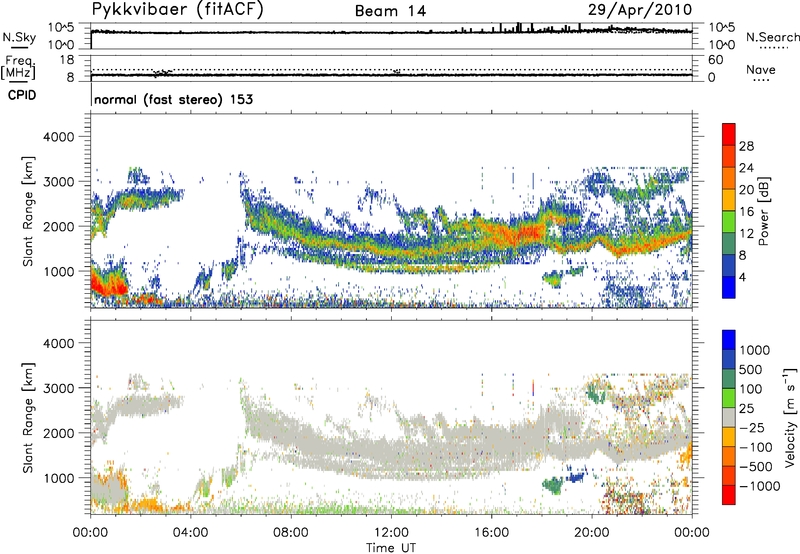The height and width of the screenshot is (554, 800).
Task: Select the N.Sky legend label
Action: pyautogui.click(x=19, y=37)
